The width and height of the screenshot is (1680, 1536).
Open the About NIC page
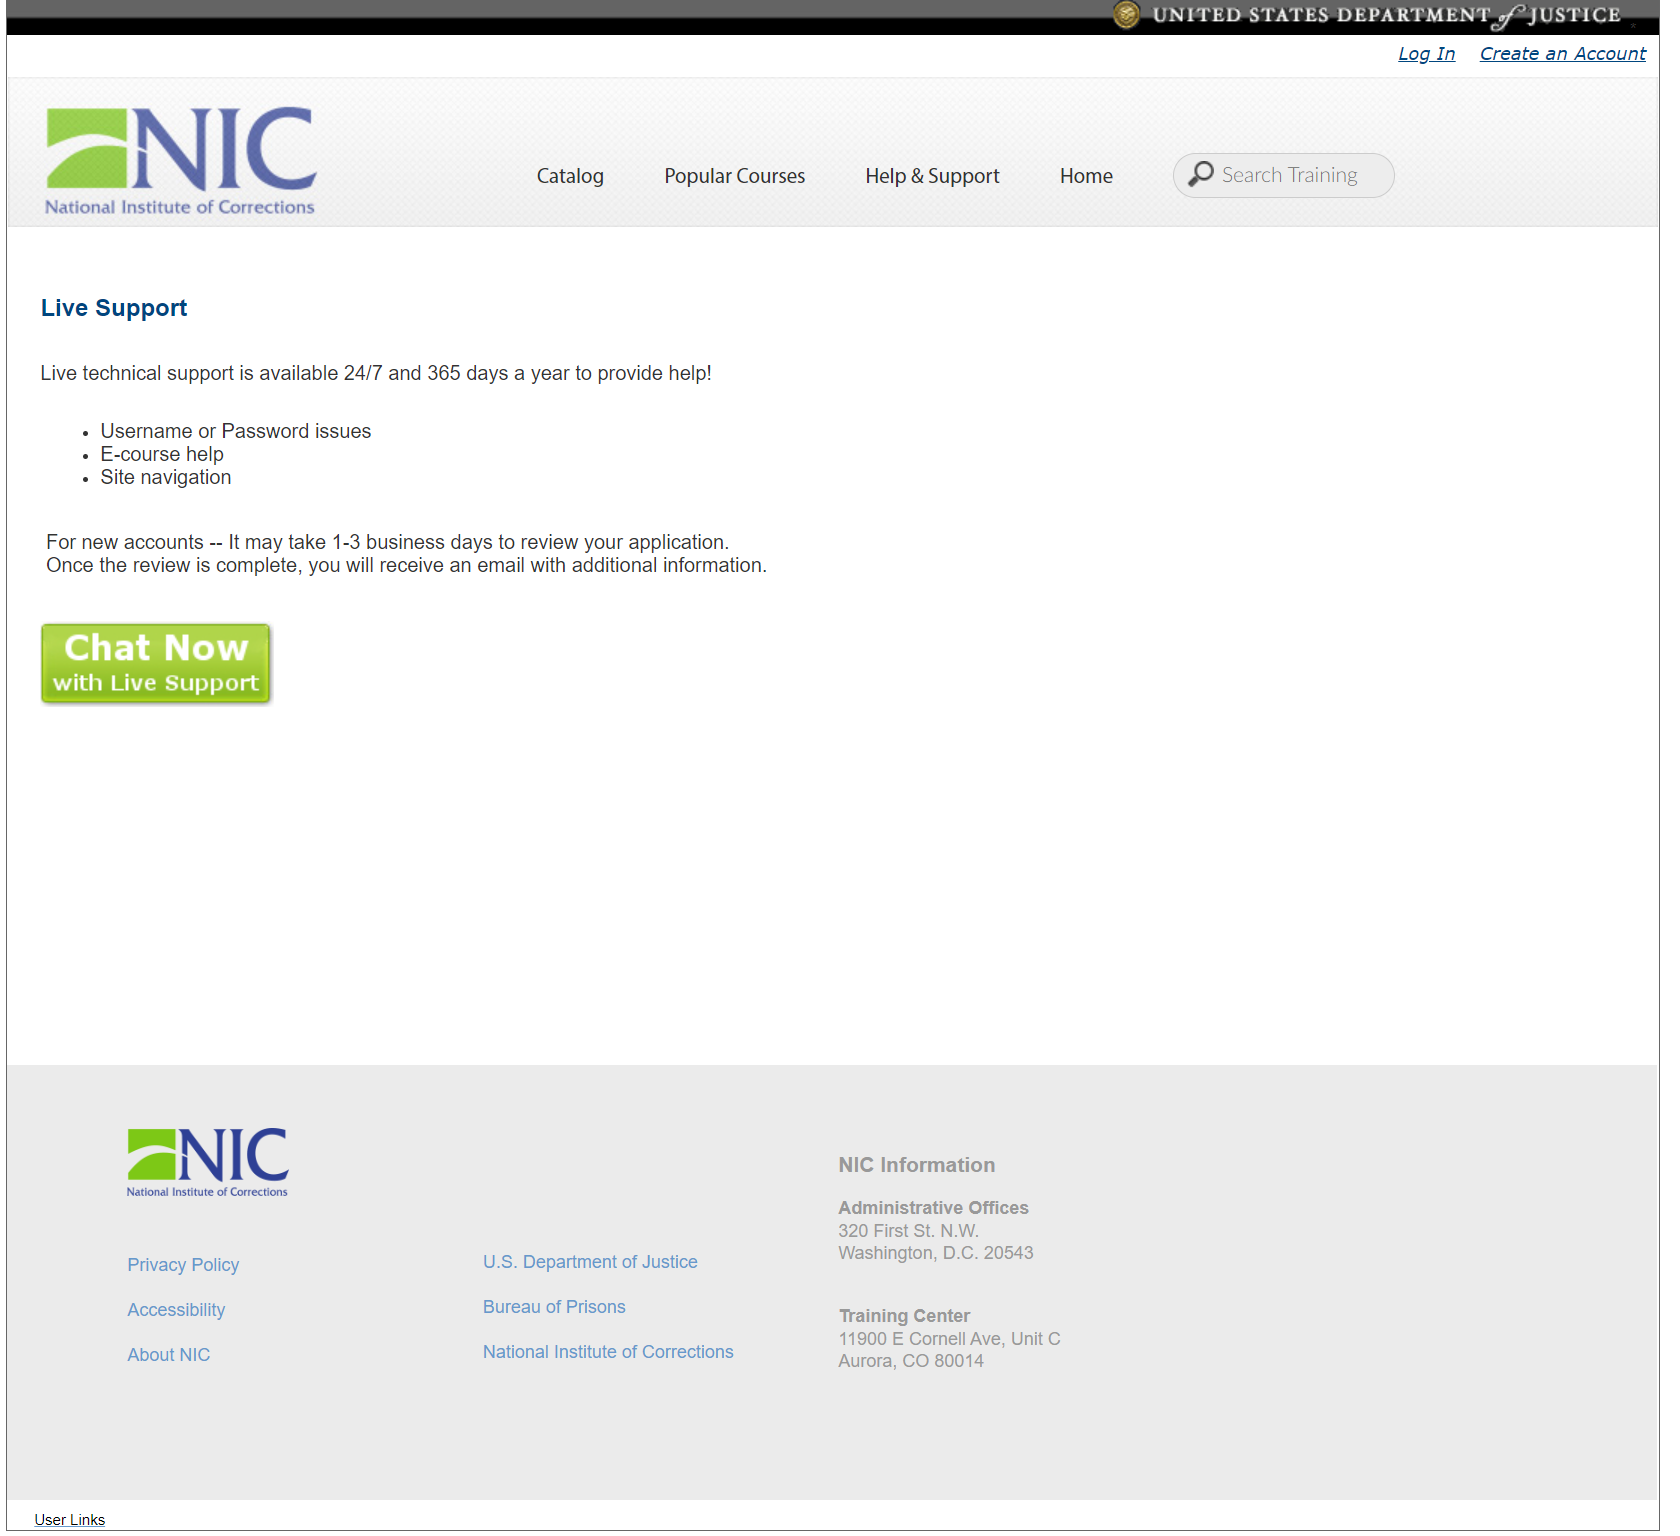168,1354
